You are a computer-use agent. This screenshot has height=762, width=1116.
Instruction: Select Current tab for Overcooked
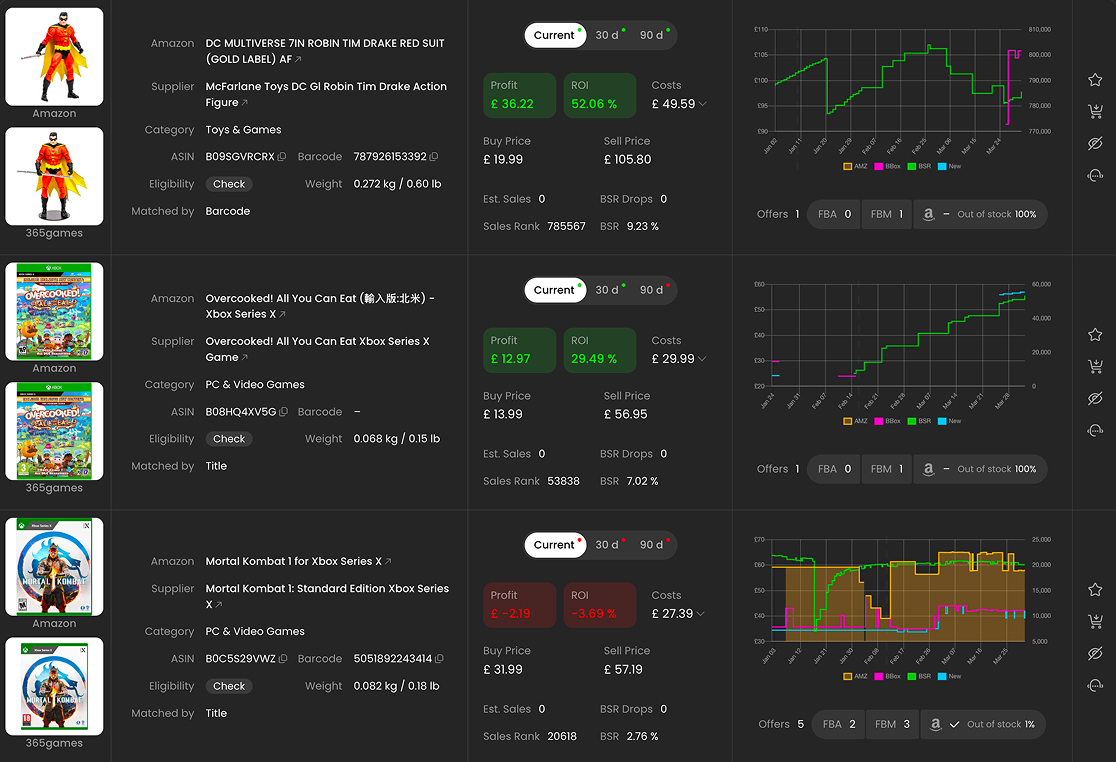click(x=555, y=290)
